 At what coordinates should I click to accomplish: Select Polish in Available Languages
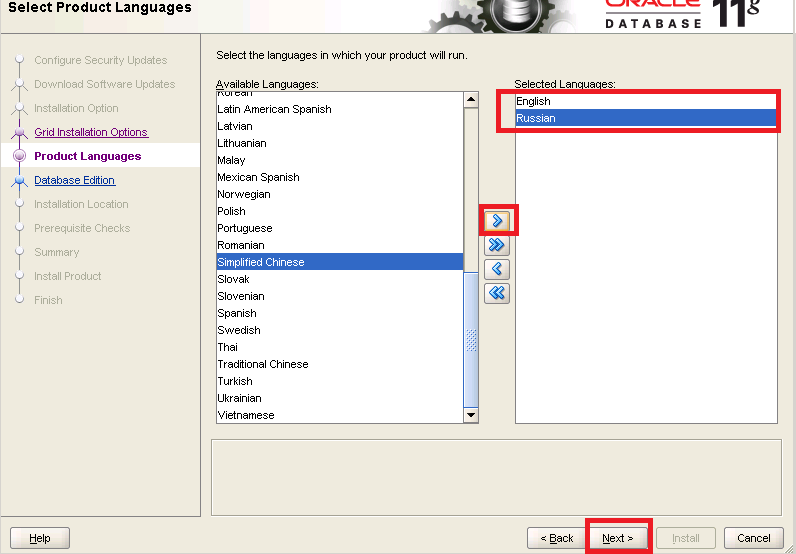coord(340,211)
